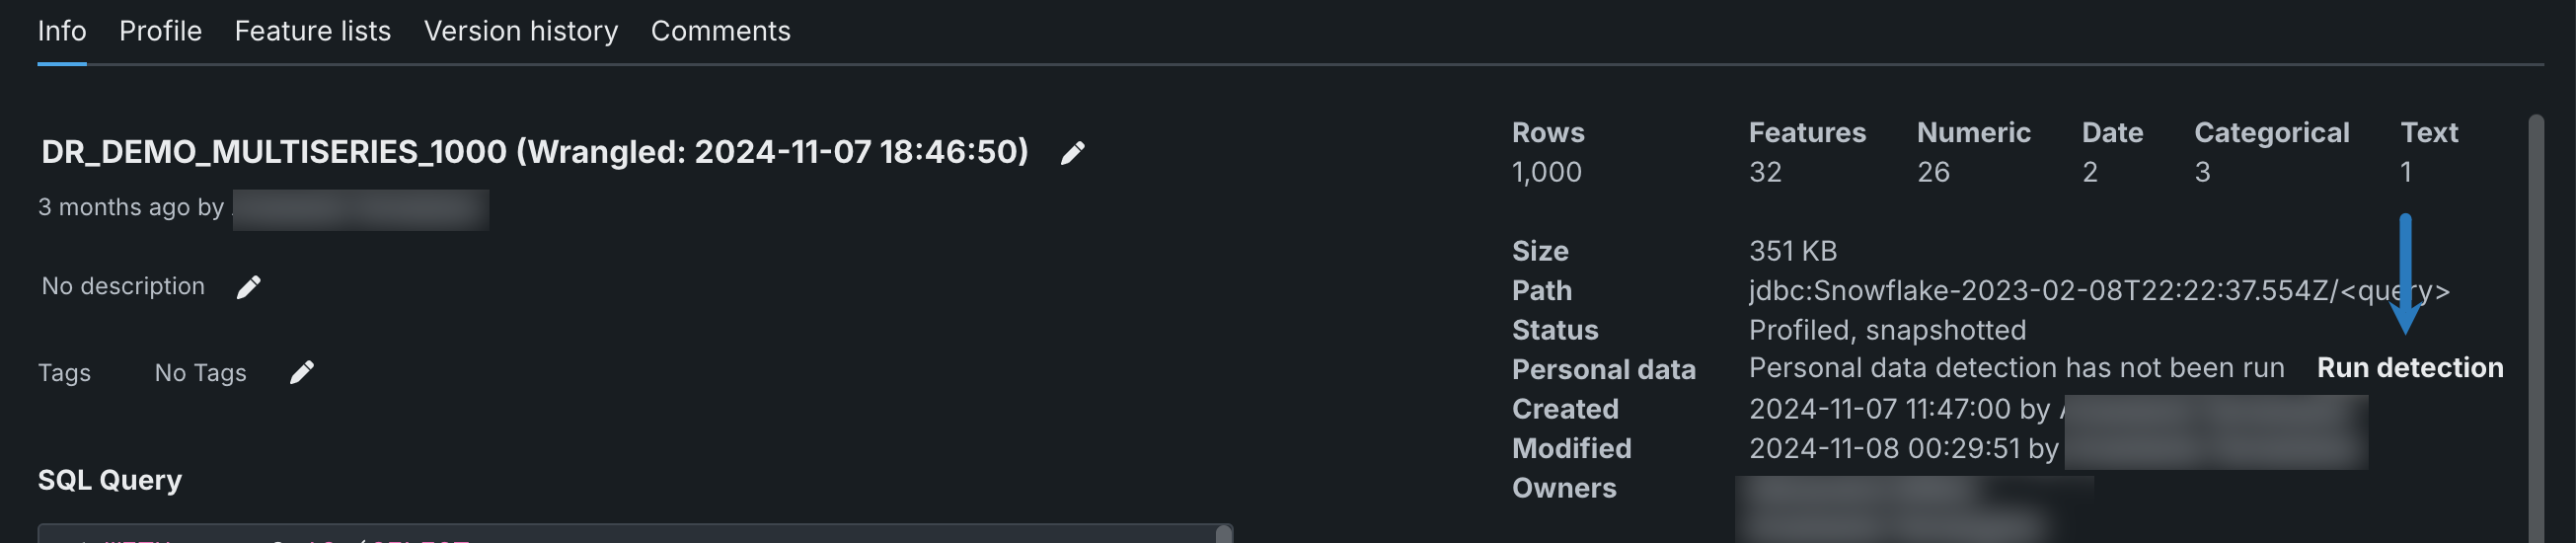Switch to the Info tab
This screenshot has height=543, width=2576.
pos(62,32)
